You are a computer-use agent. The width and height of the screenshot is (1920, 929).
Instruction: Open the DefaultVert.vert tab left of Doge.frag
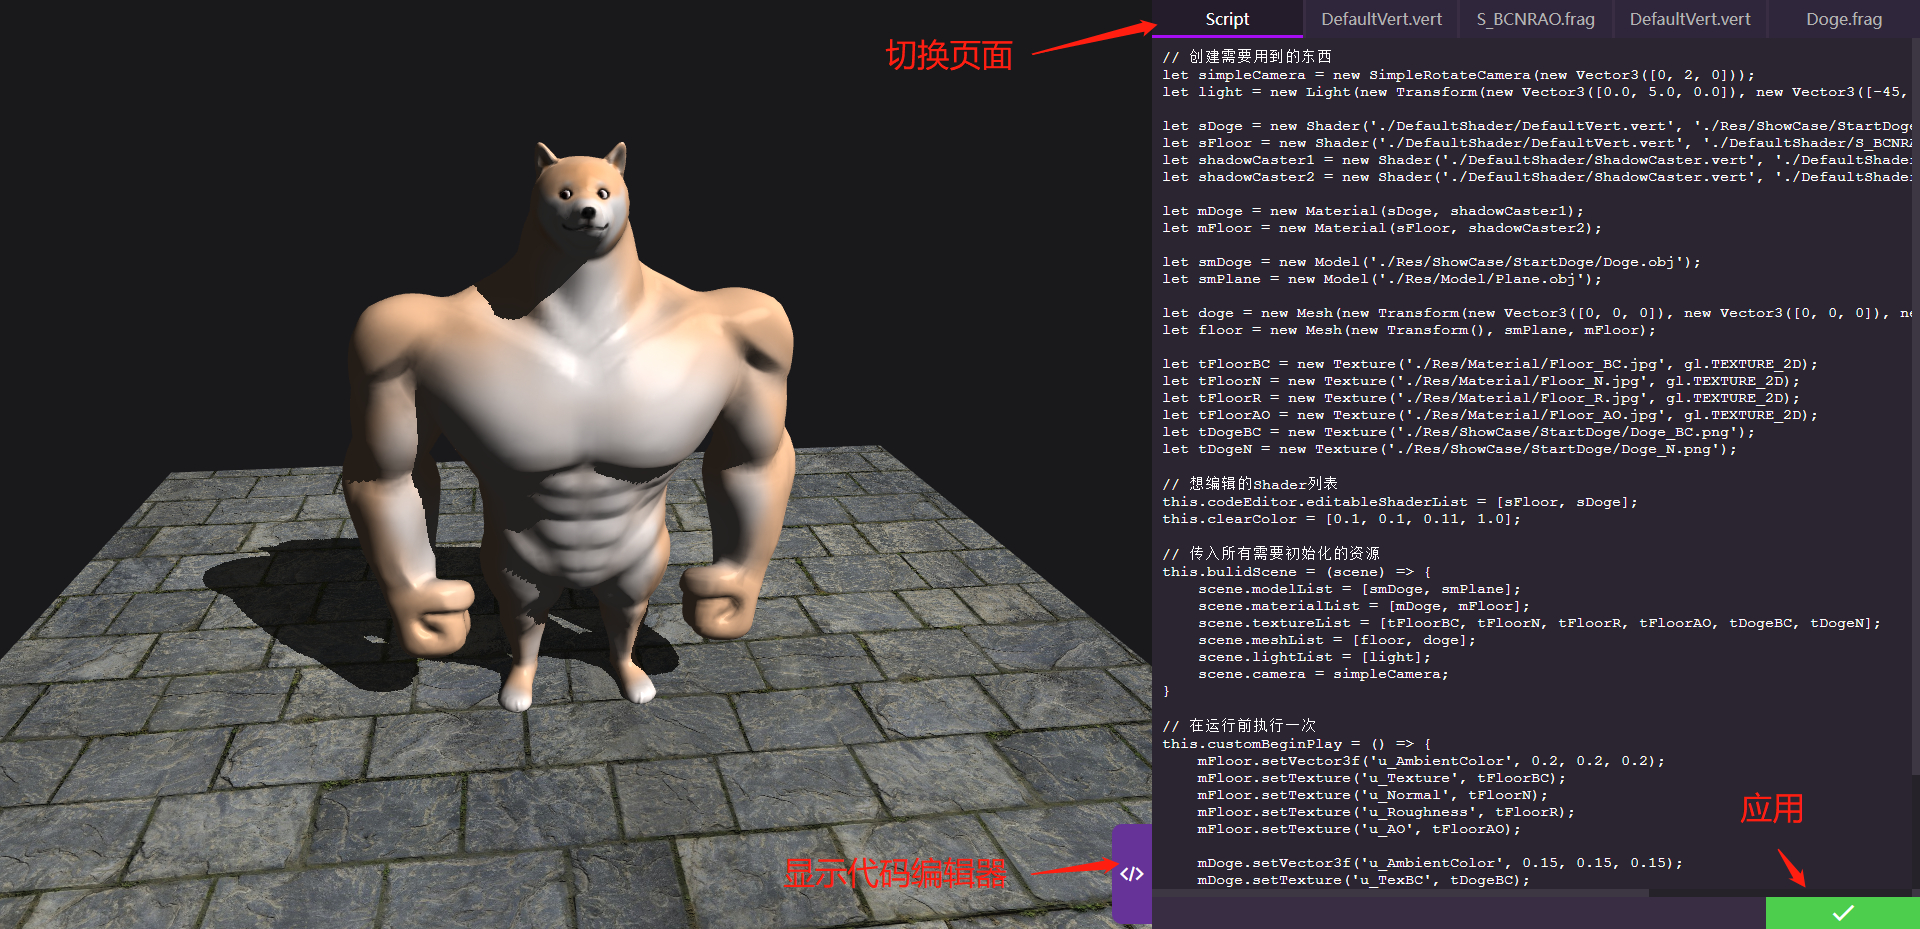[x=1689, y=19]
